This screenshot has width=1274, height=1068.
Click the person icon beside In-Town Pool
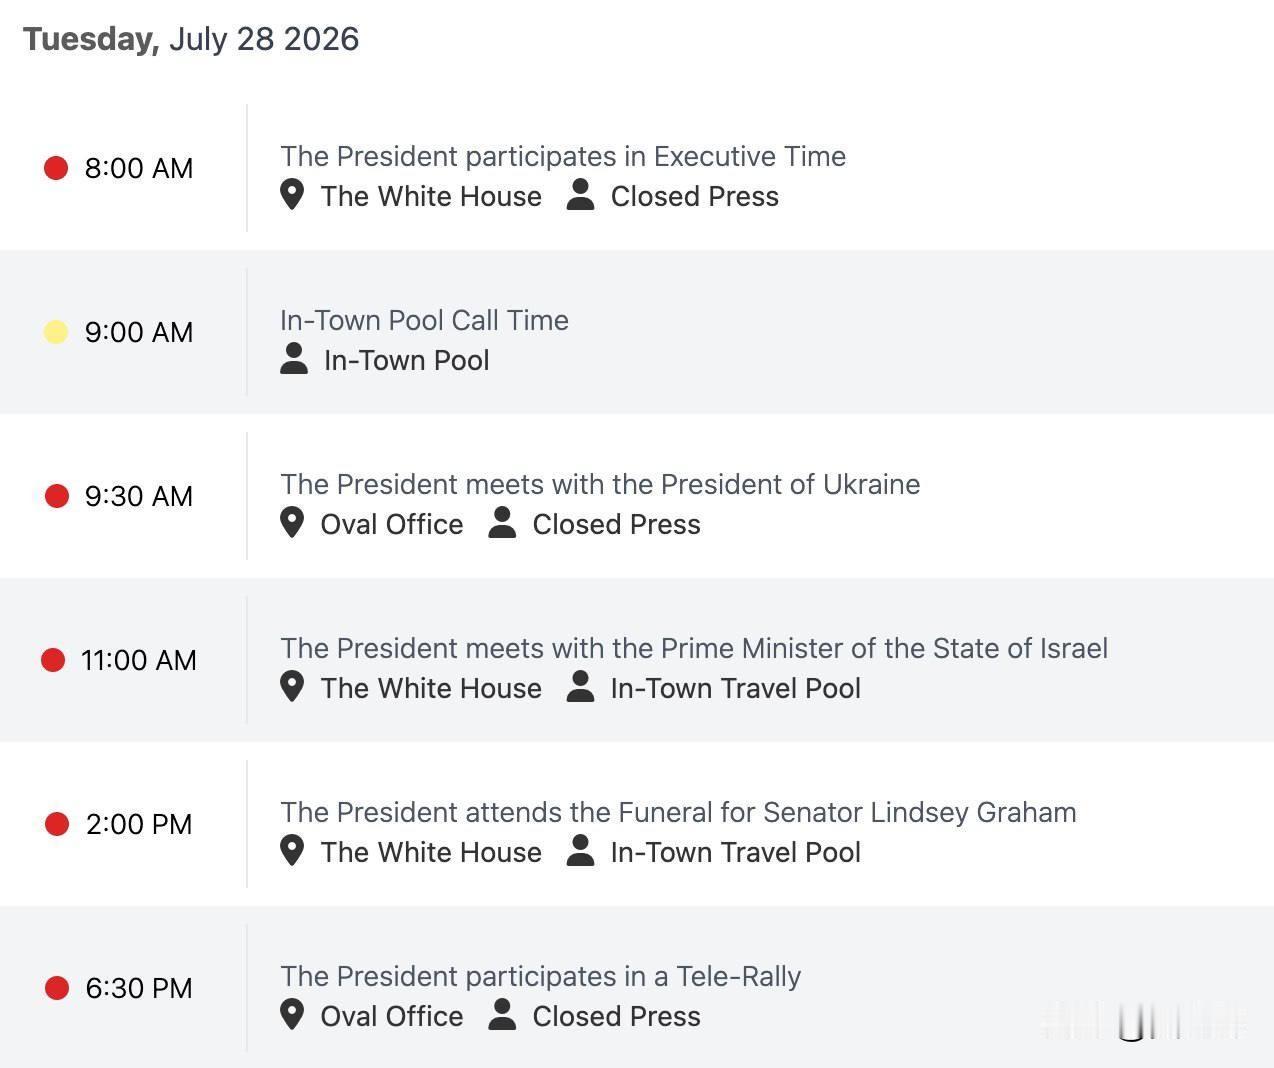(294, 359)
